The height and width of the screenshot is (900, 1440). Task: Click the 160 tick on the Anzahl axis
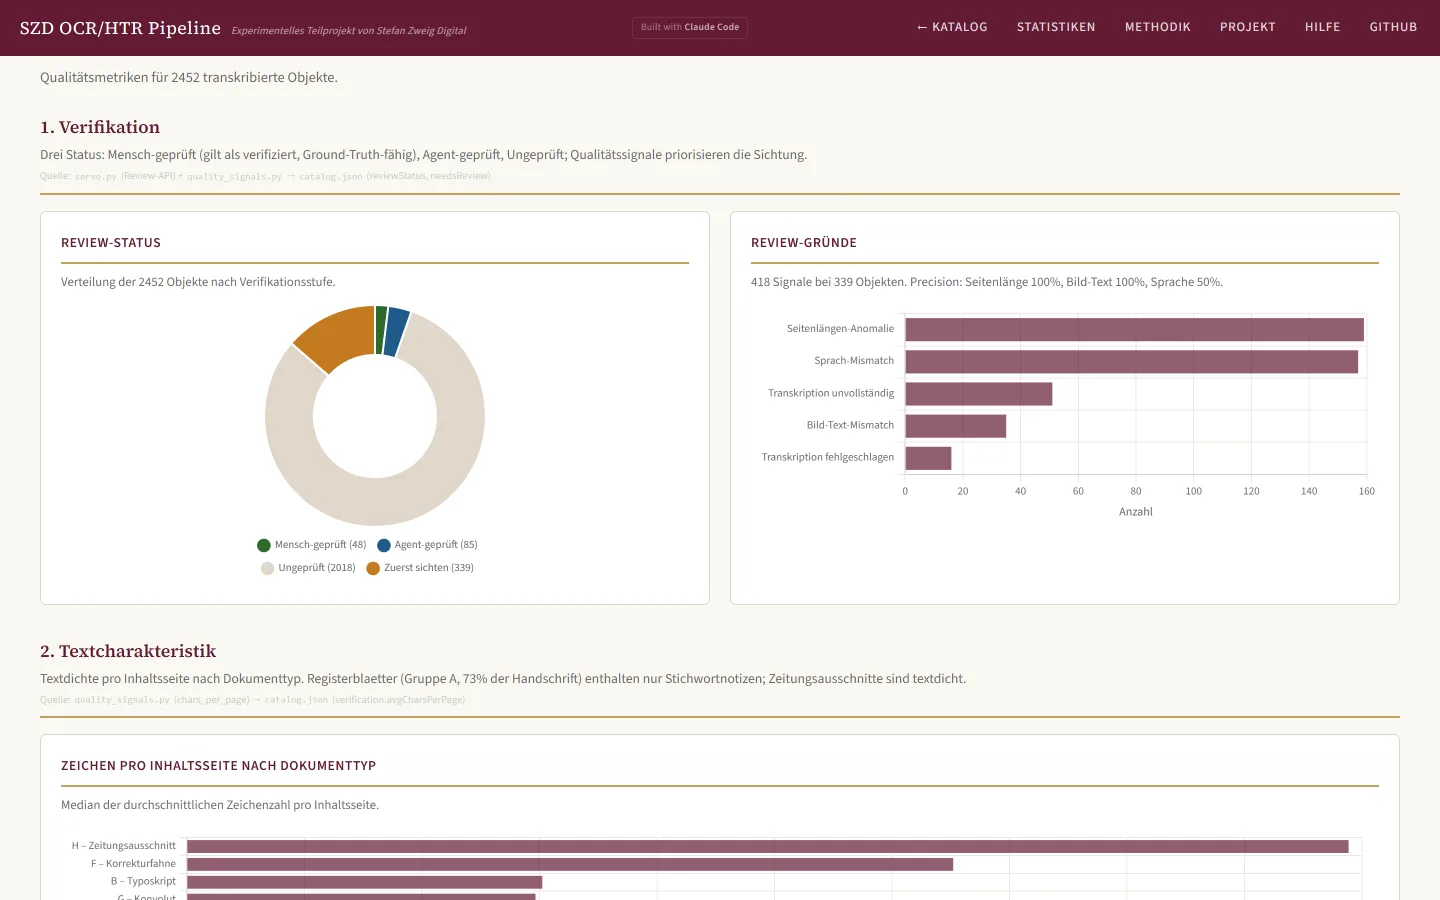point(1367,491)
